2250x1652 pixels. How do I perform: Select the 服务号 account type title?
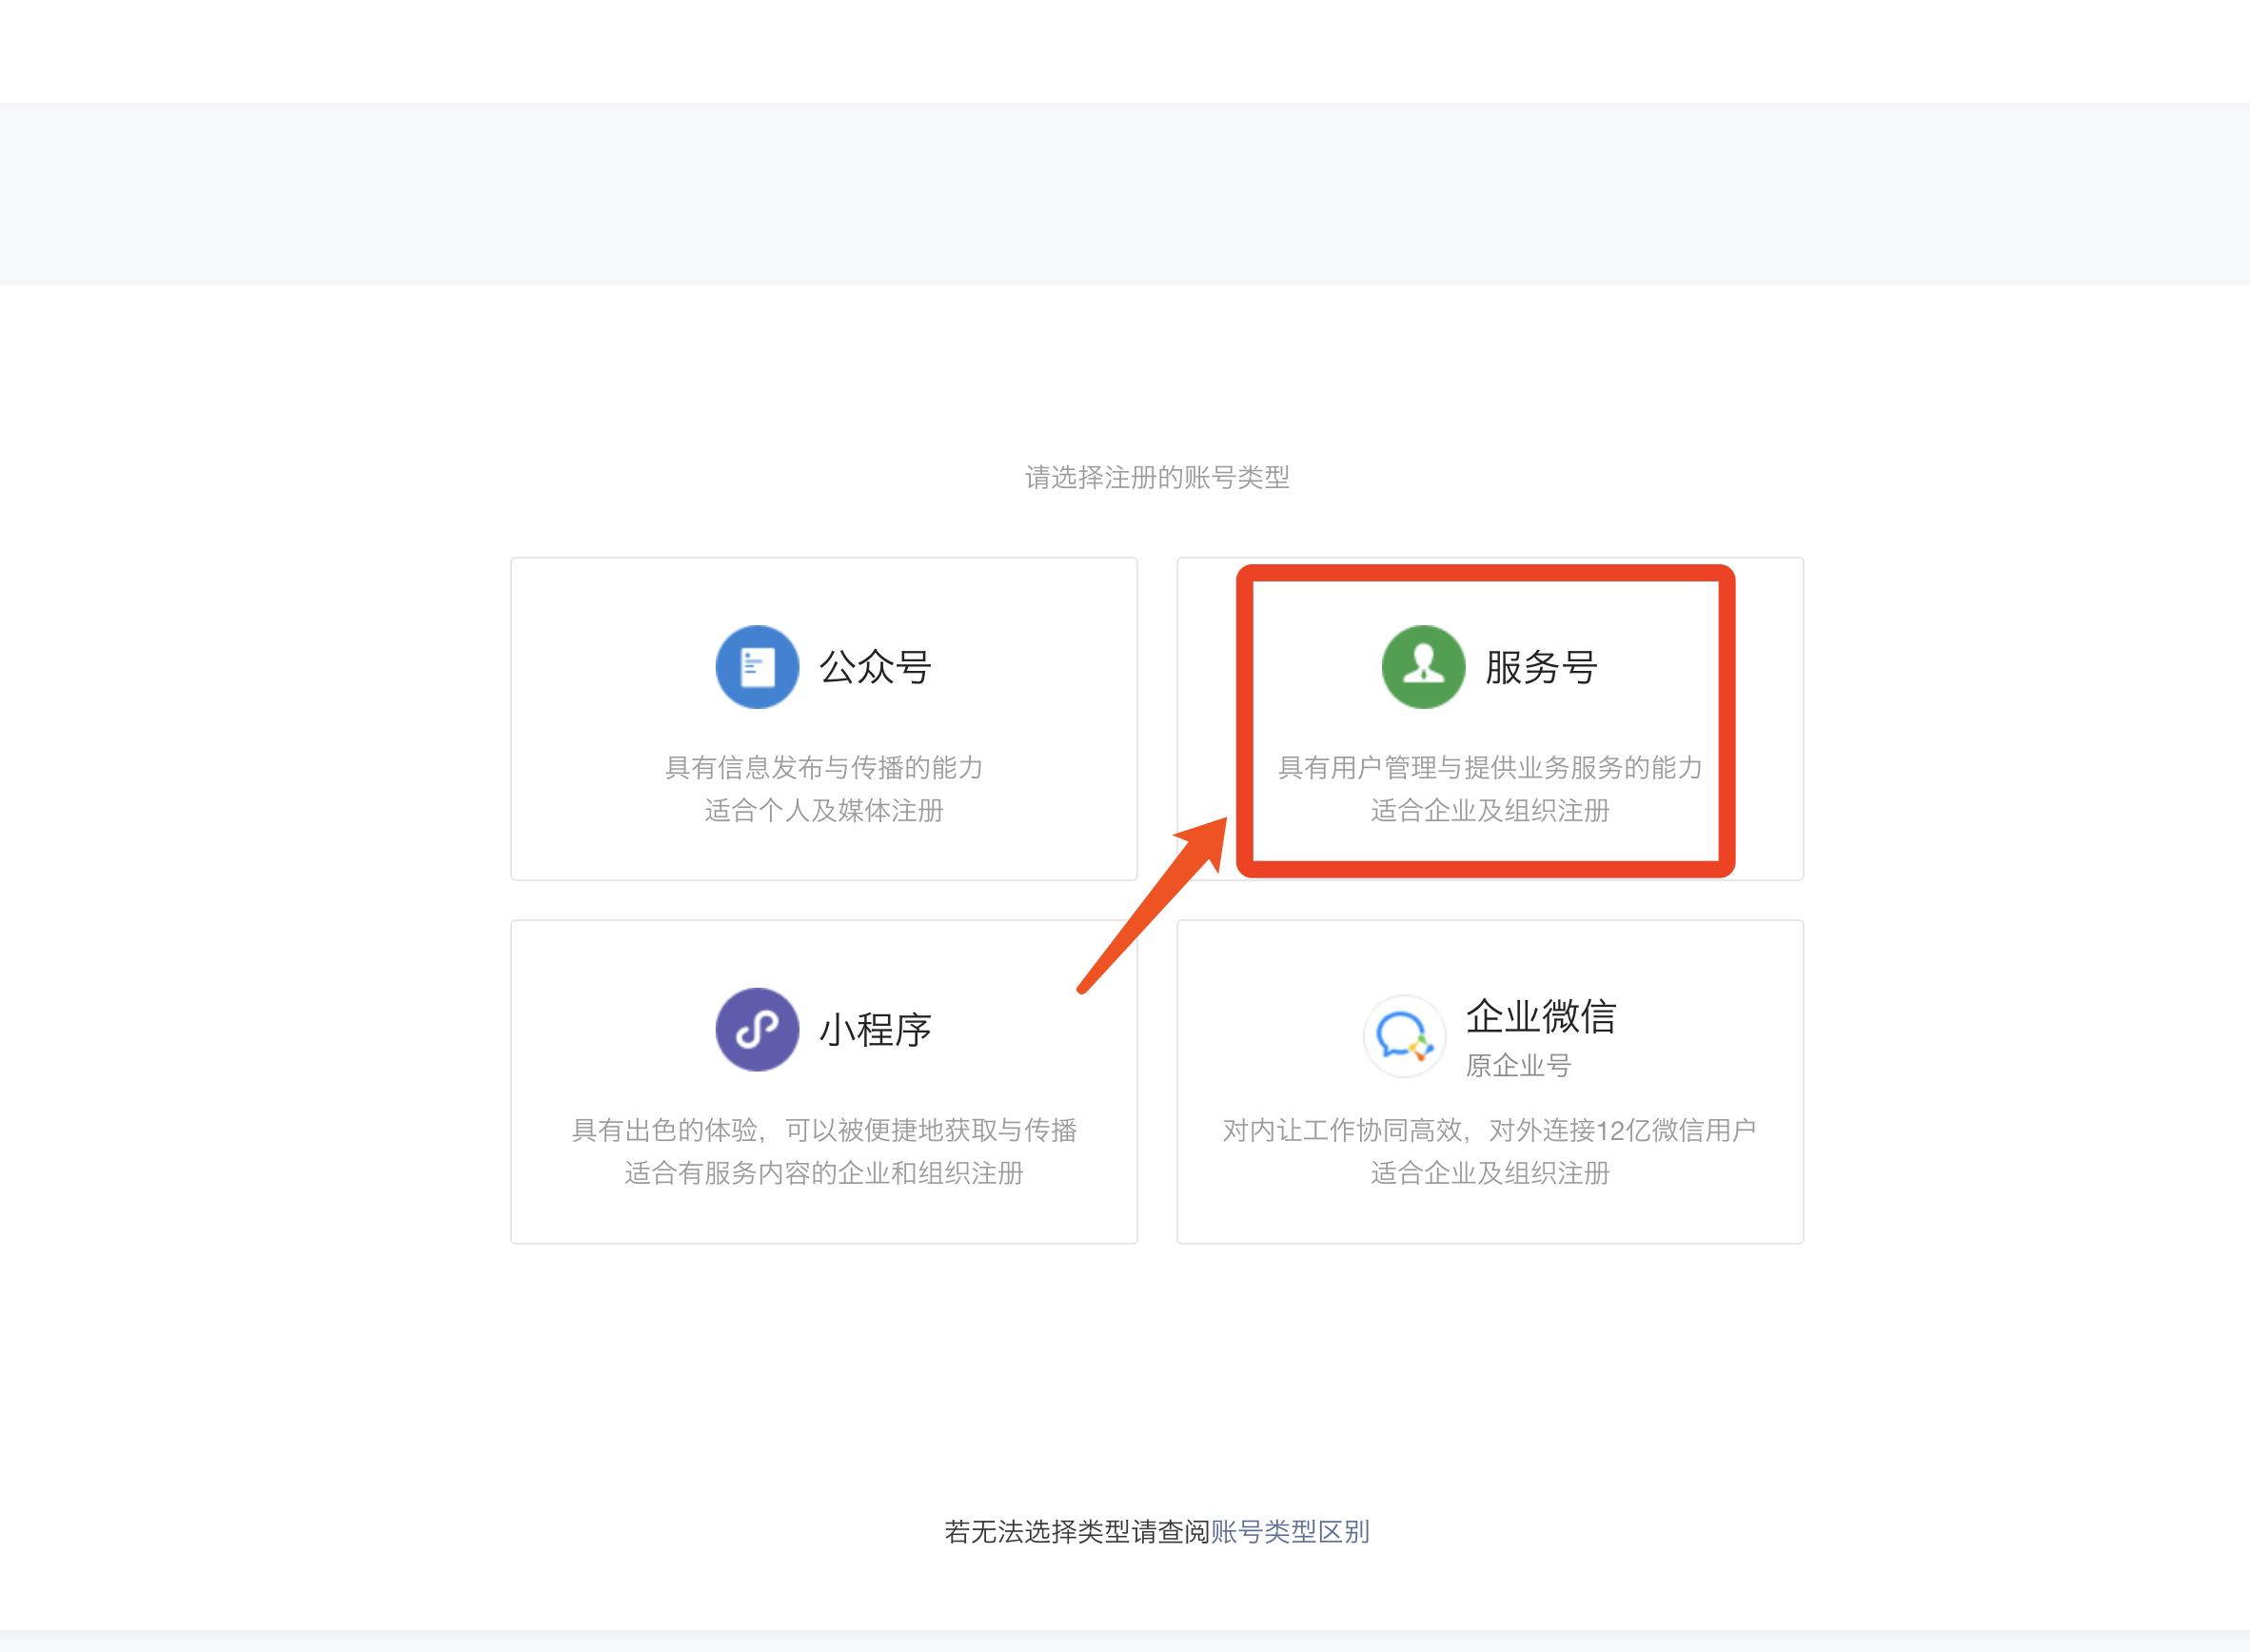tap(1541, 667)
